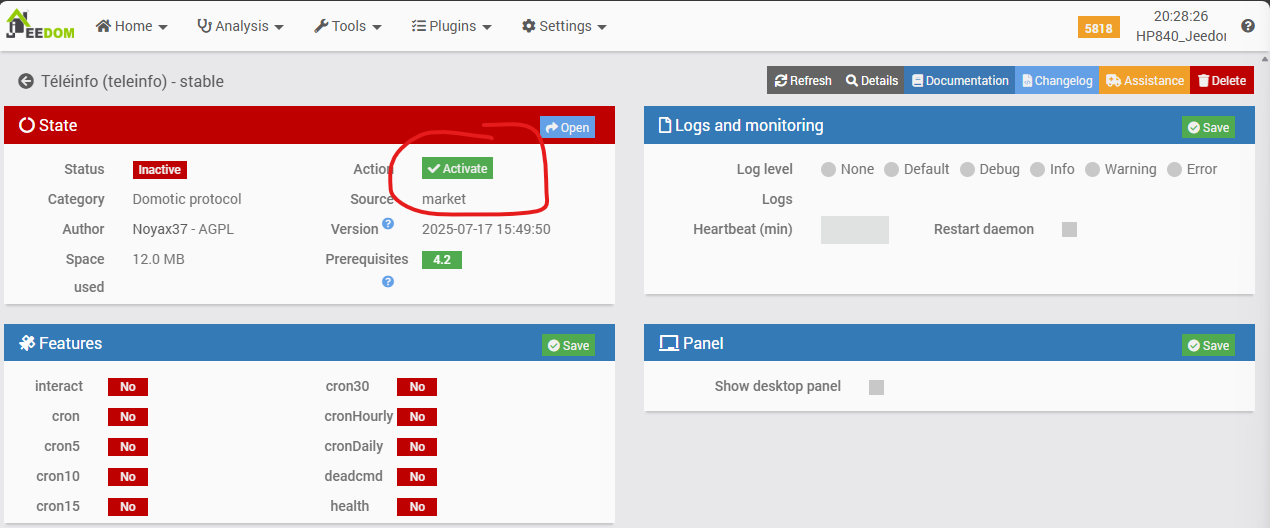1270x528 pixels.
Task: Click the help question mark icon
Action: coord(1247,26)
